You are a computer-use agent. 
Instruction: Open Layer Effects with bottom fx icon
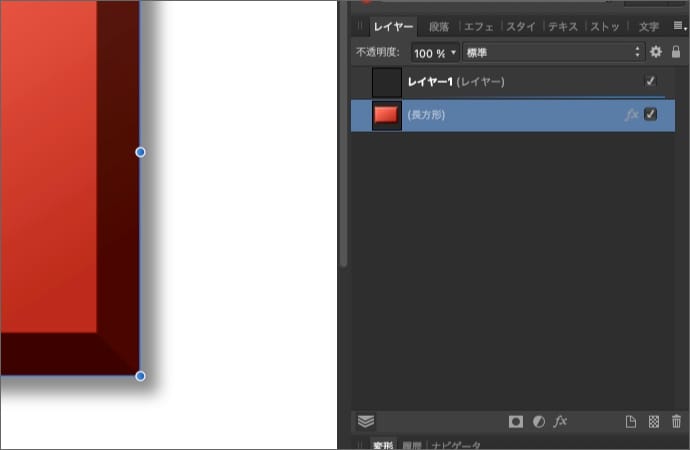click(560, 422)
